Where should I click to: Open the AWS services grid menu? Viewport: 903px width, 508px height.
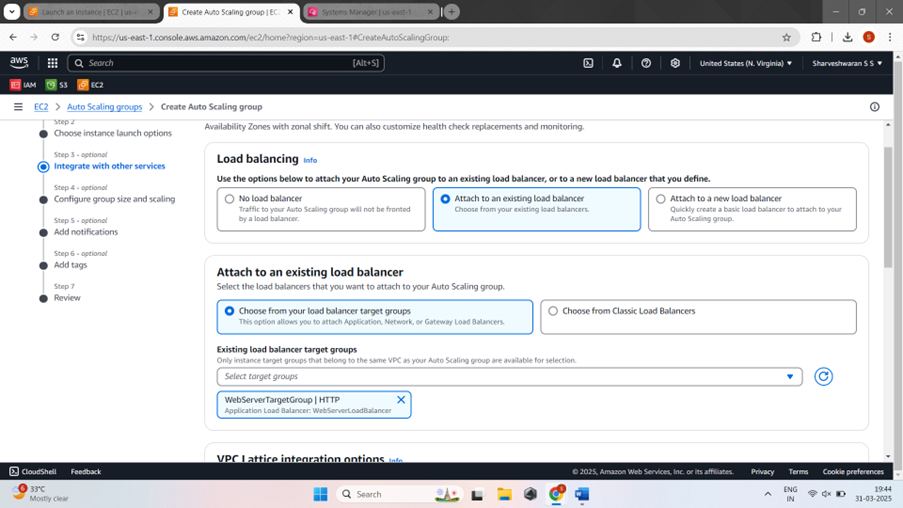[x=52, y=63]
